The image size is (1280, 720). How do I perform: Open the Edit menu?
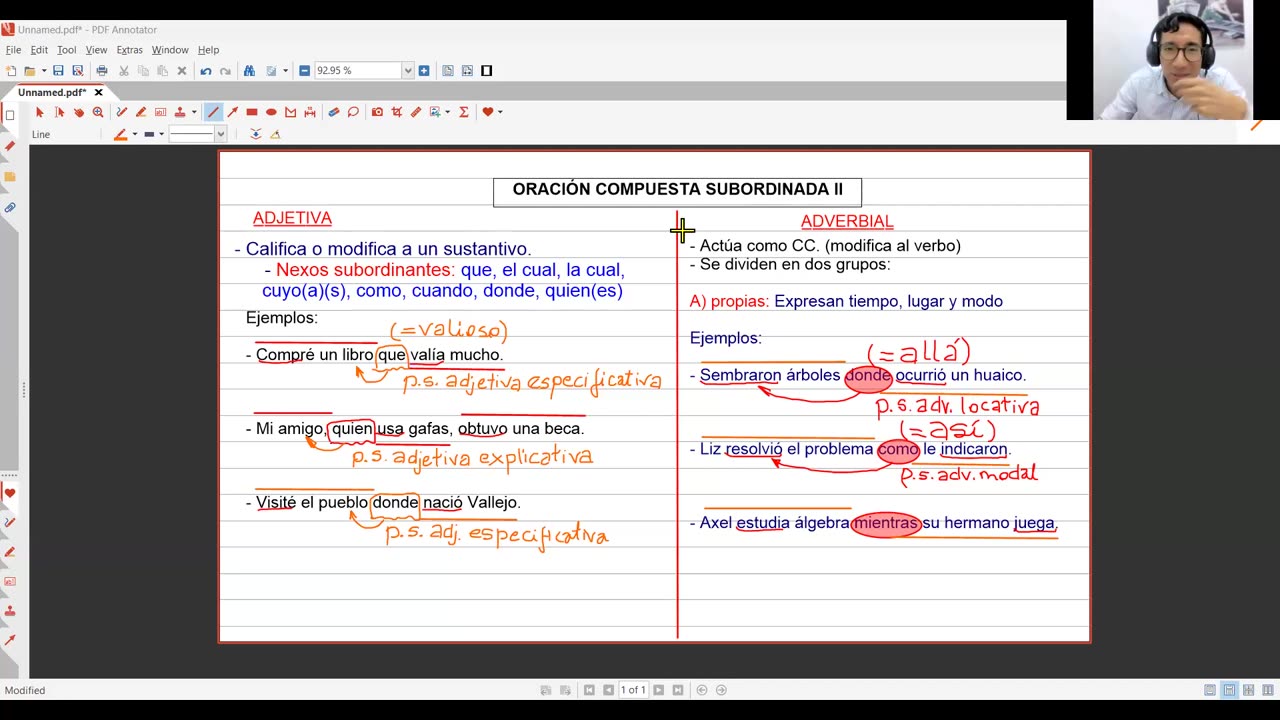point(39,50)
